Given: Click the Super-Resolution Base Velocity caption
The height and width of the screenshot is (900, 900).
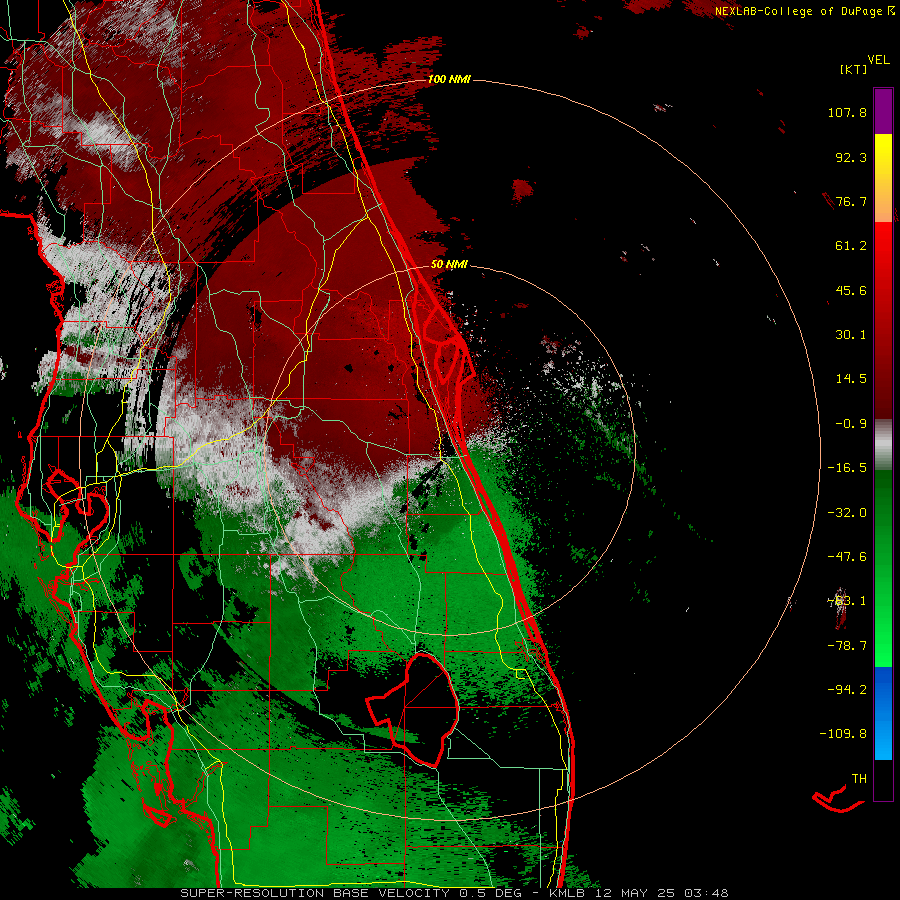Looking at the screenshot, I should click(x=454, y=893).
